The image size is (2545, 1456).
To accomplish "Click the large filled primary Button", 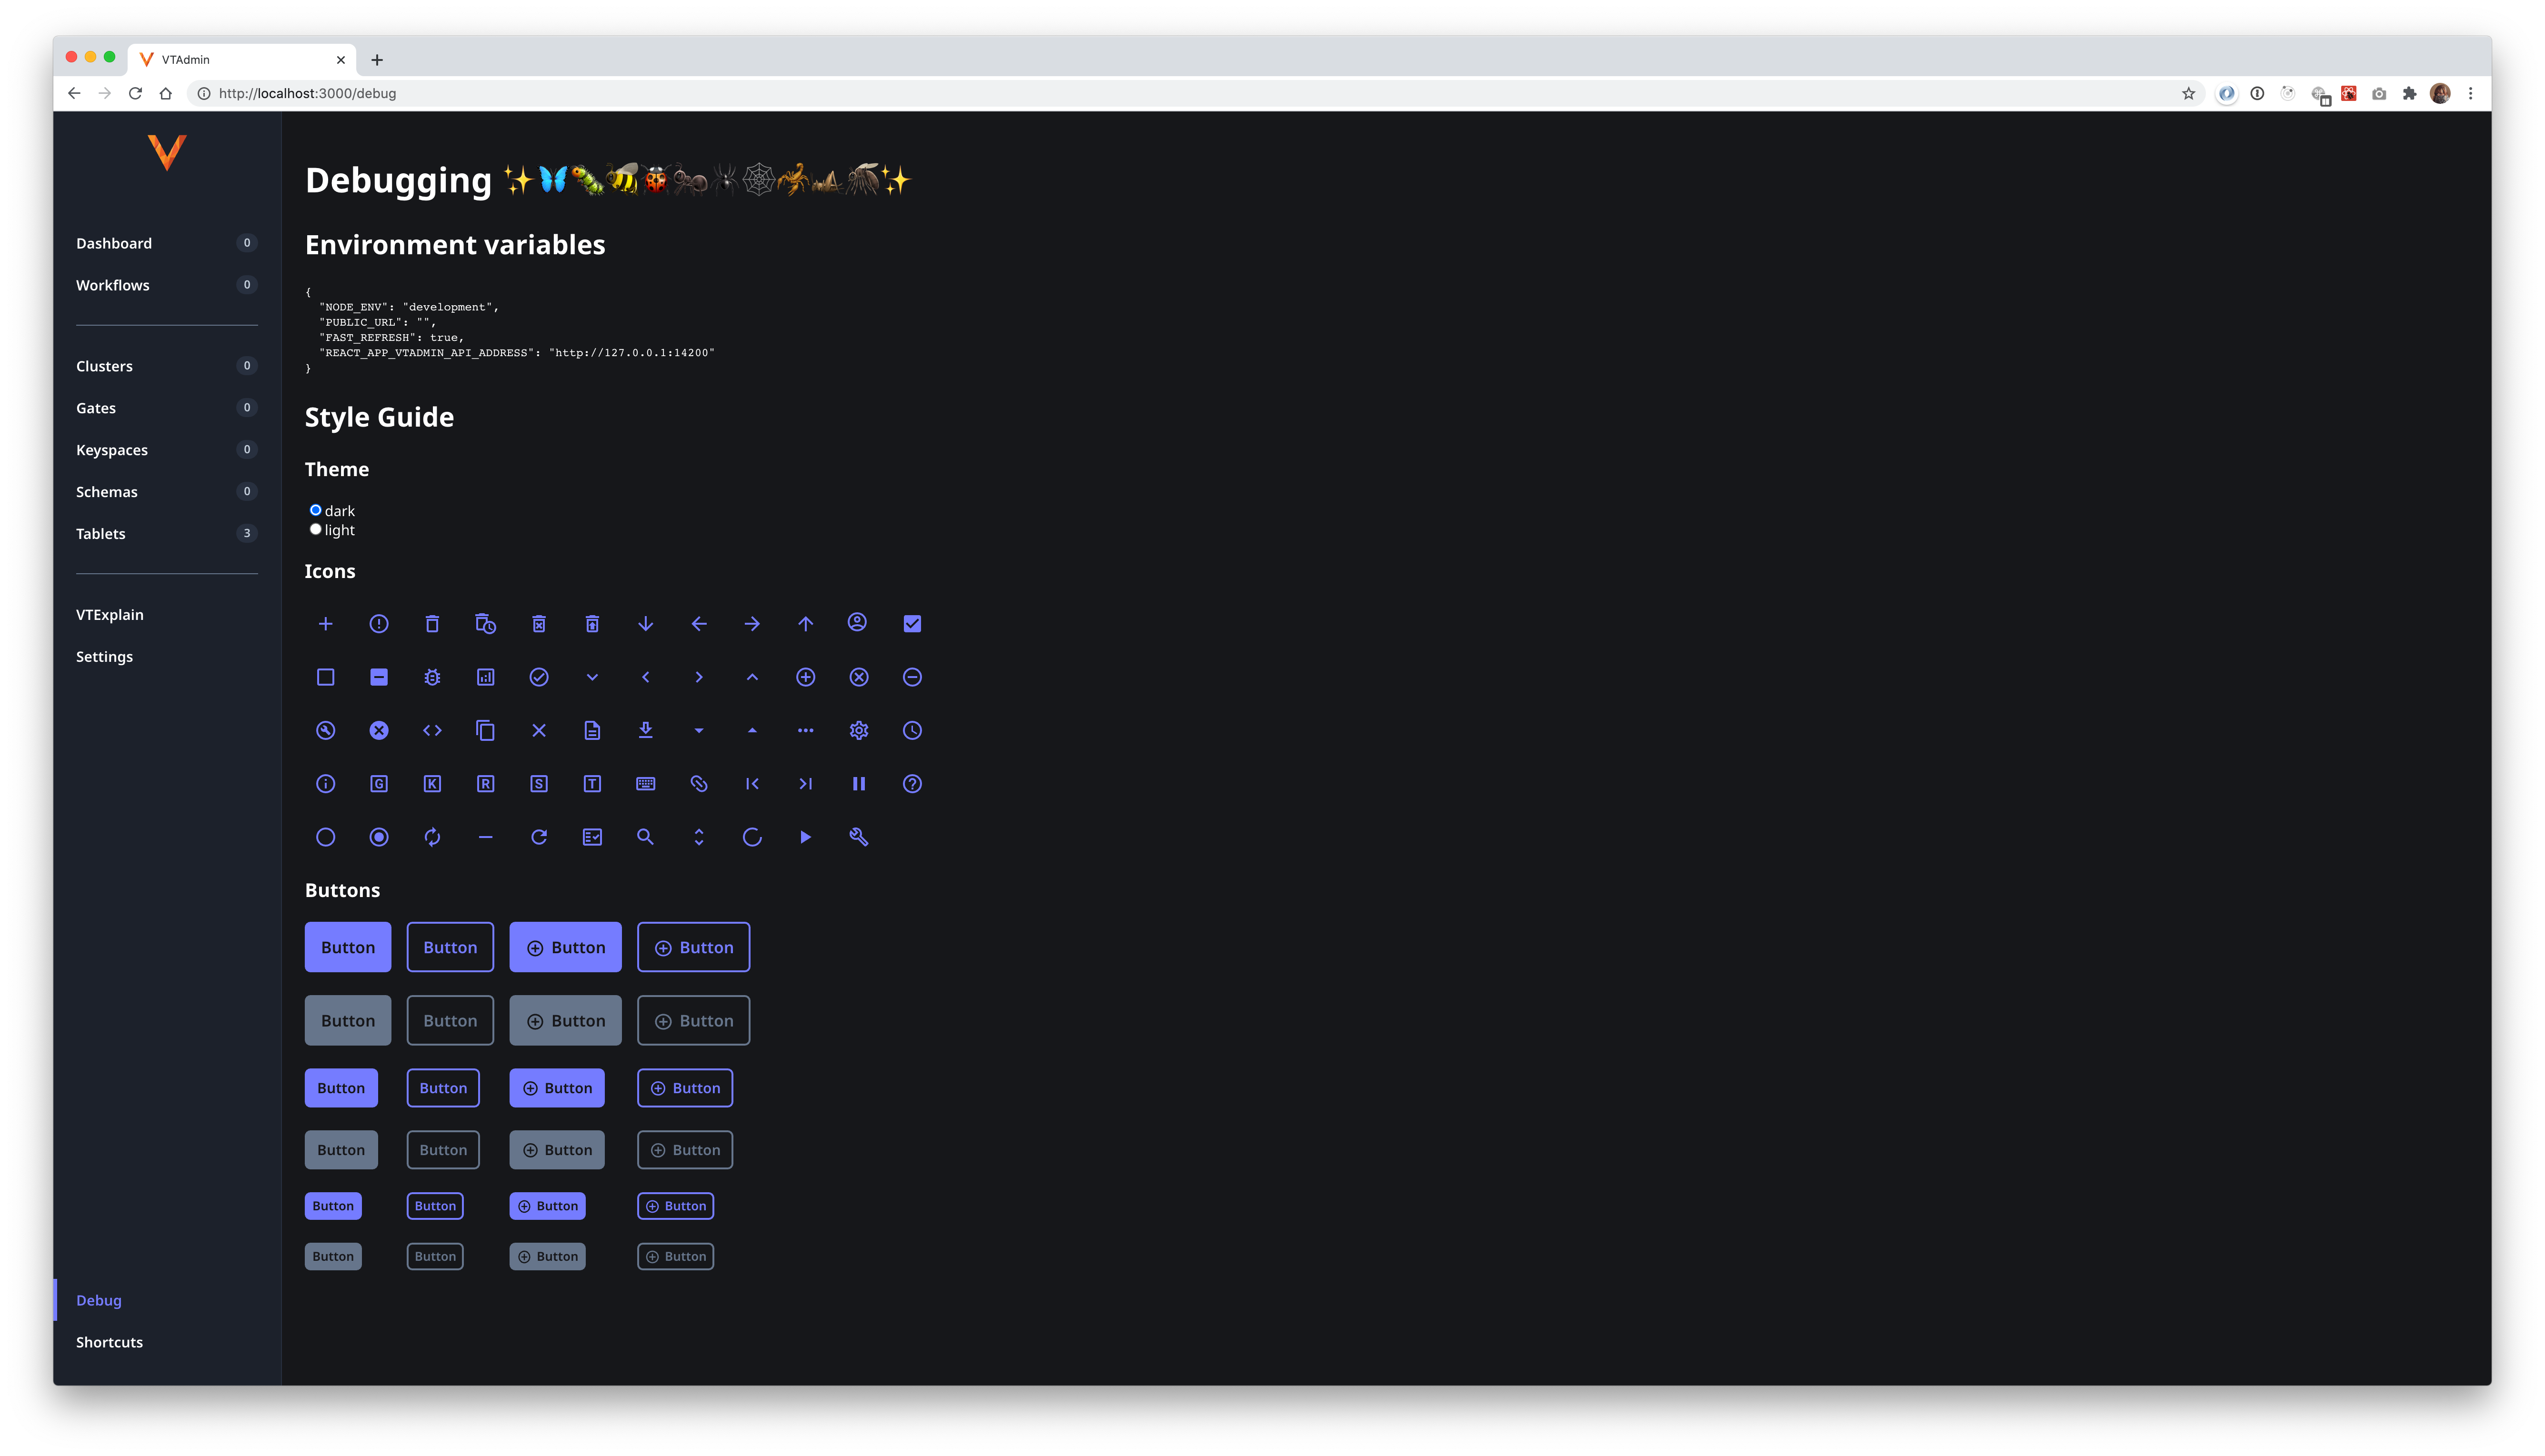I will pos(347,947).
